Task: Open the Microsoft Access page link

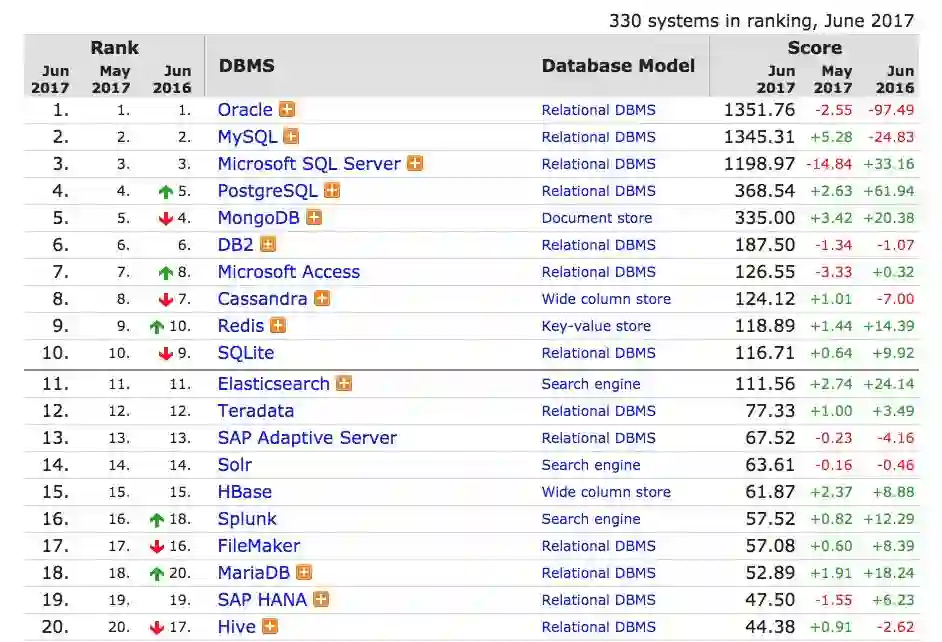Action: [x=289, y=272]
